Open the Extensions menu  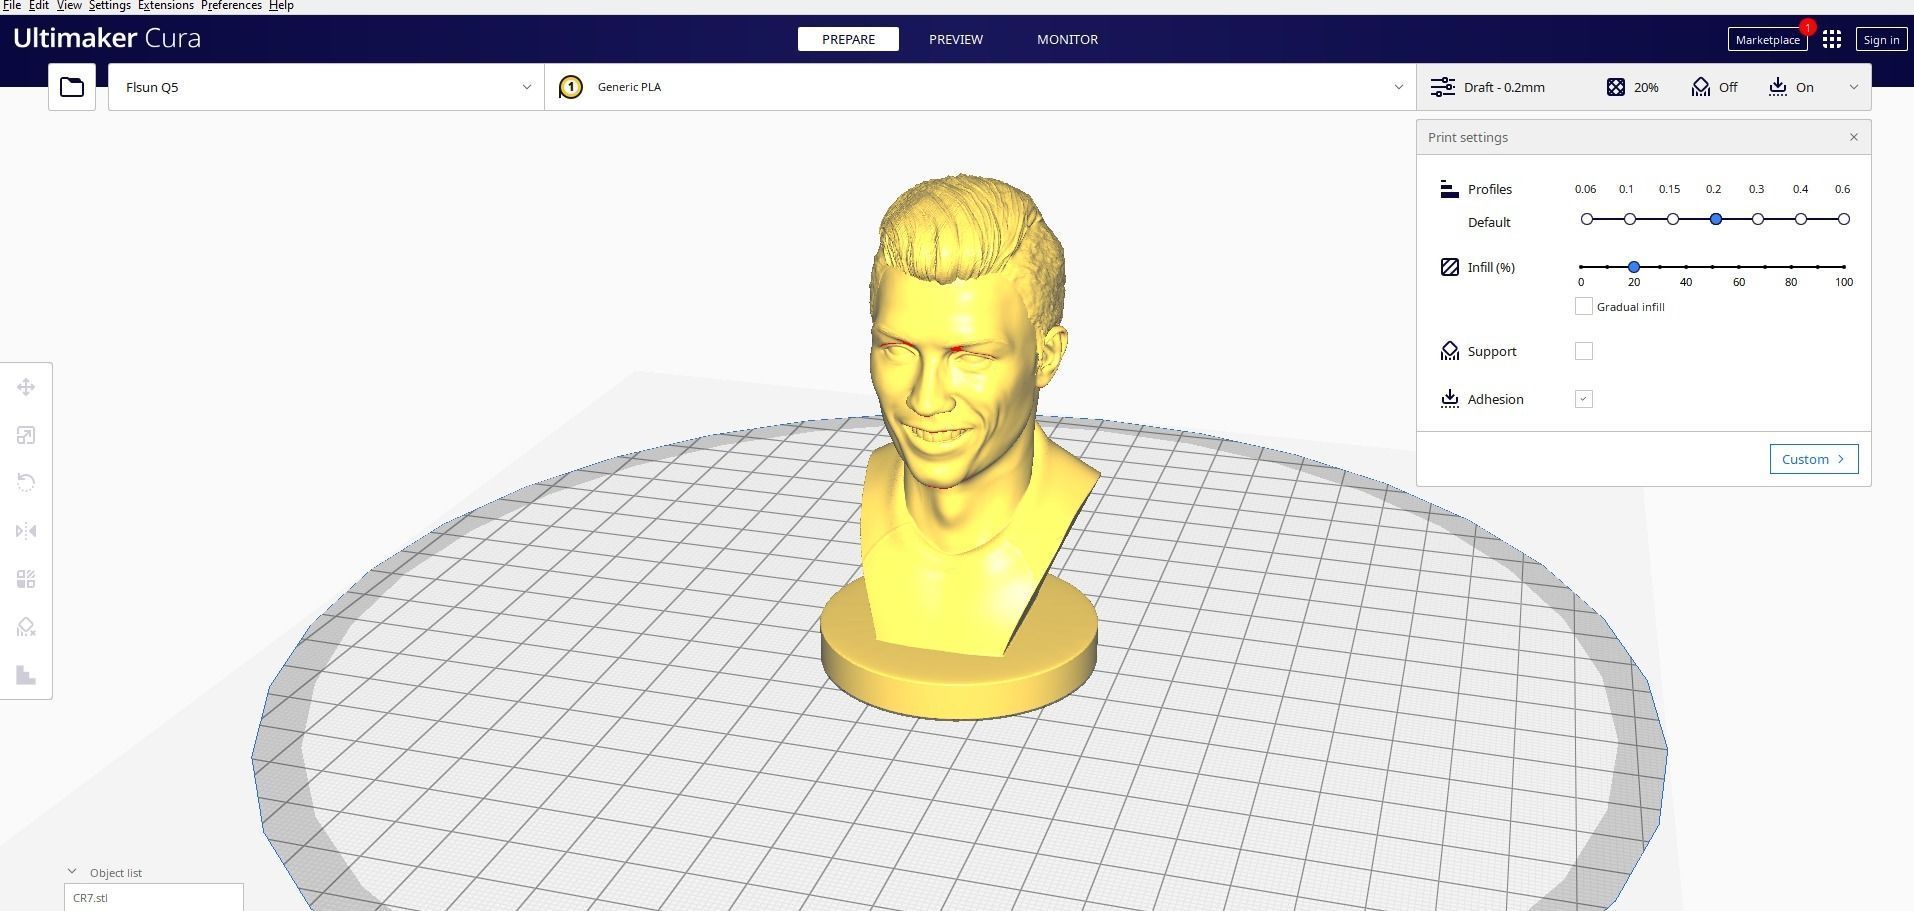[166, 6]
